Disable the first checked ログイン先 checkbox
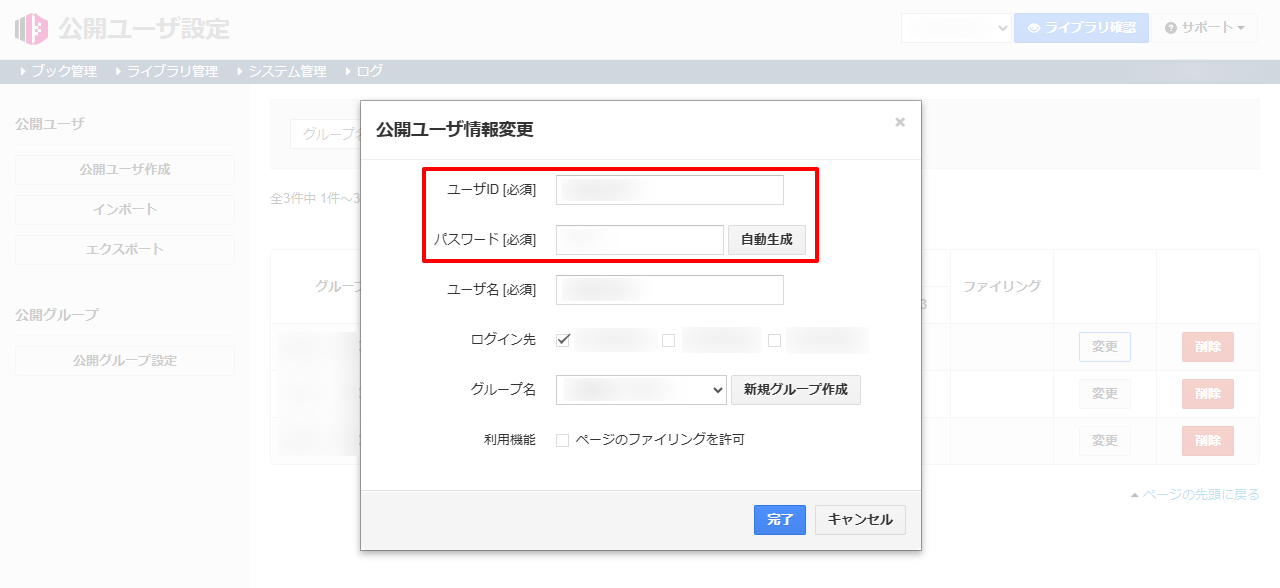 563,340
